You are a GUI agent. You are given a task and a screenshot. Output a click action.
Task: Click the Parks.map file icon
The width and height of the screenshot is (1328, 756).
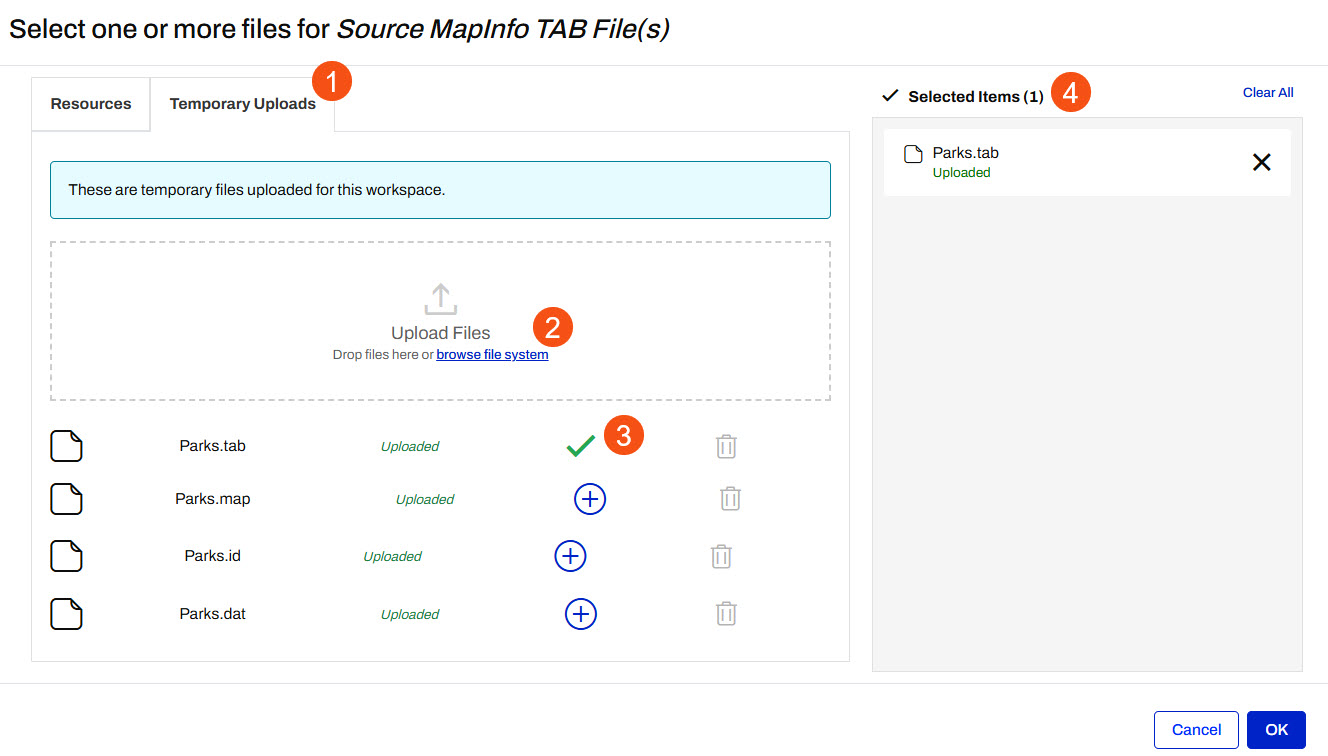[x=66, y=499]
